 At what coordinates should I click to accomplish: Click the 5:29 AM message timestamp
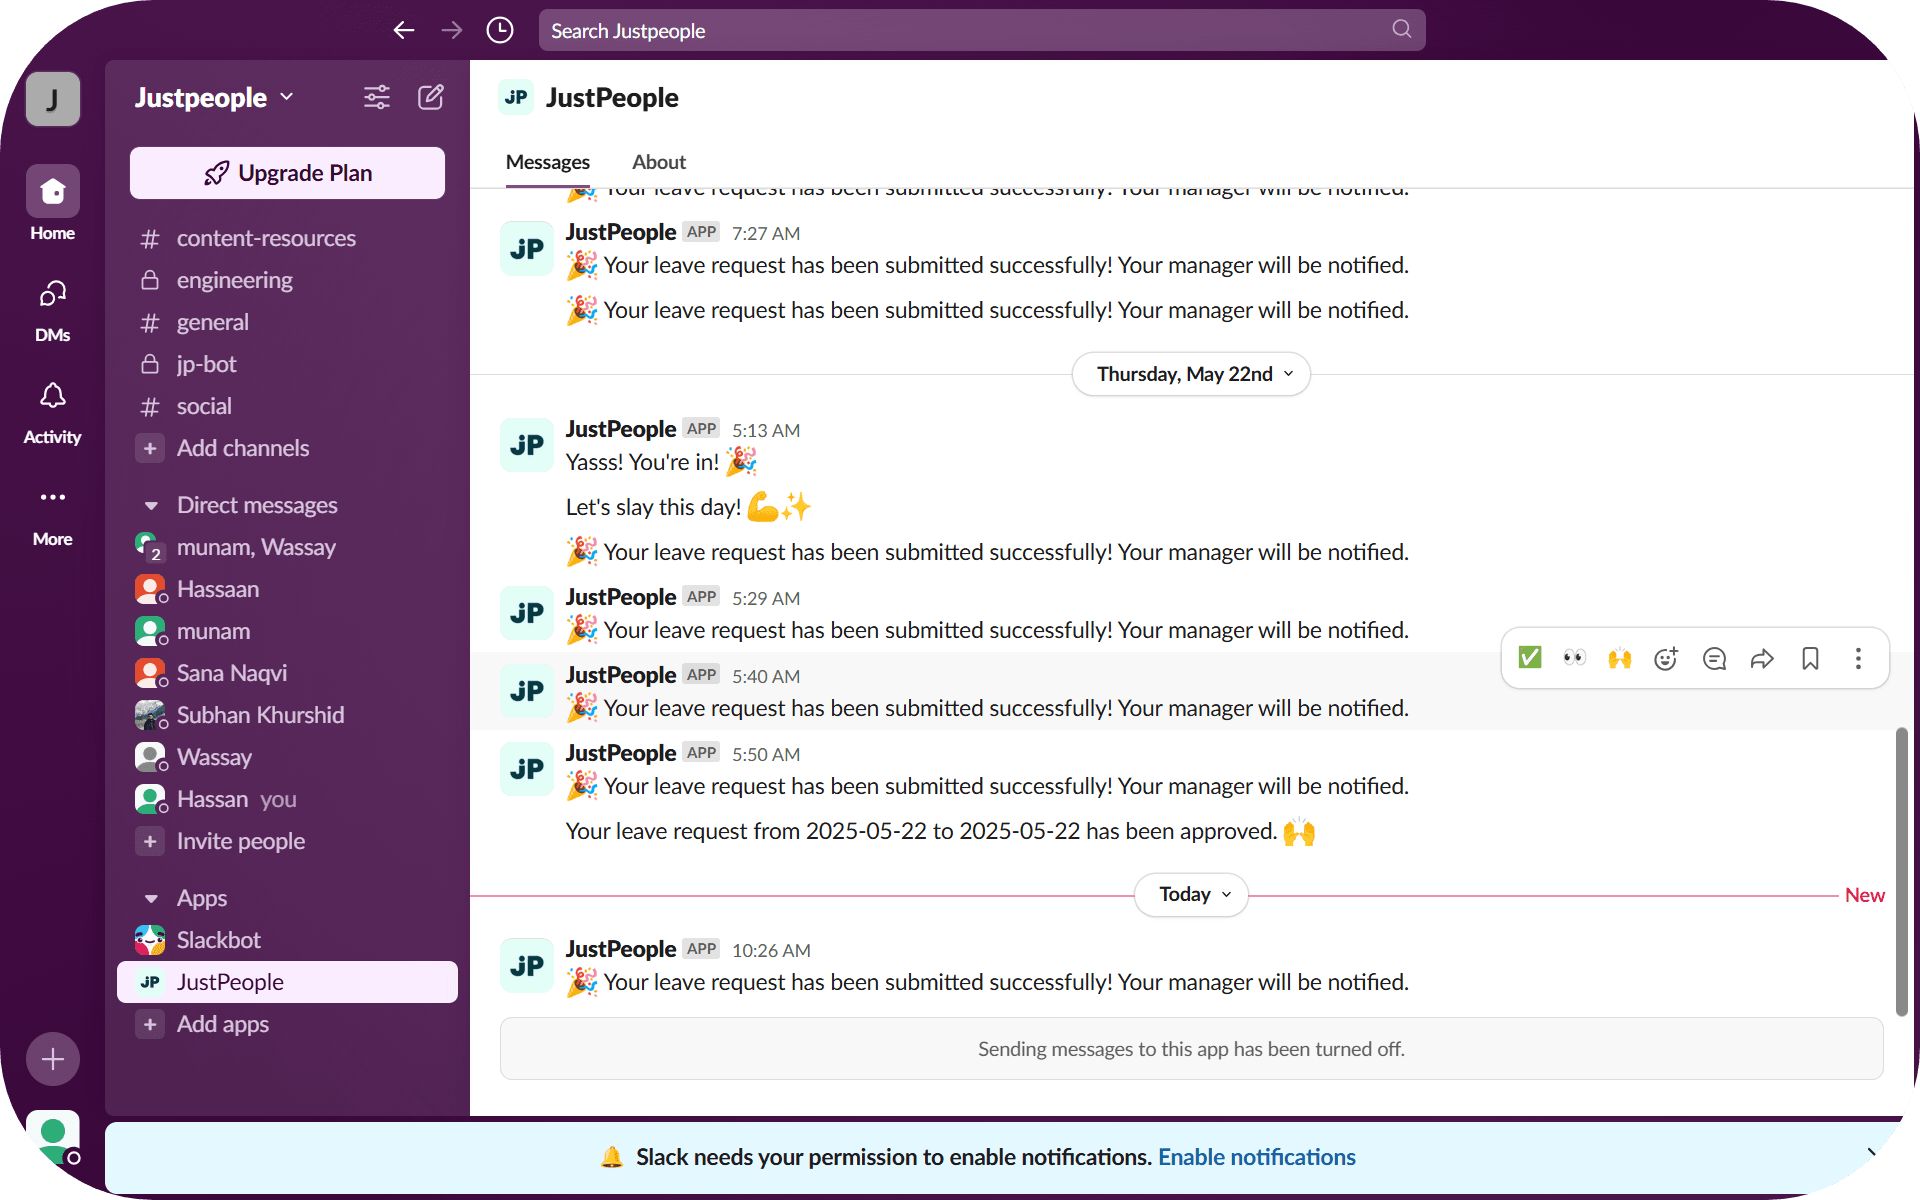[x=766, y=598]
